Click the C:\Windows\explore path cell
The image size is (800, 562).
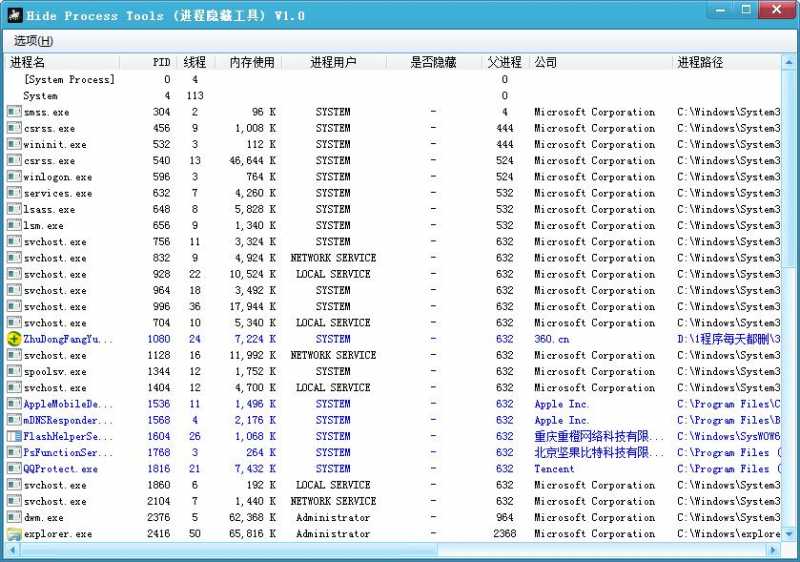729,534
